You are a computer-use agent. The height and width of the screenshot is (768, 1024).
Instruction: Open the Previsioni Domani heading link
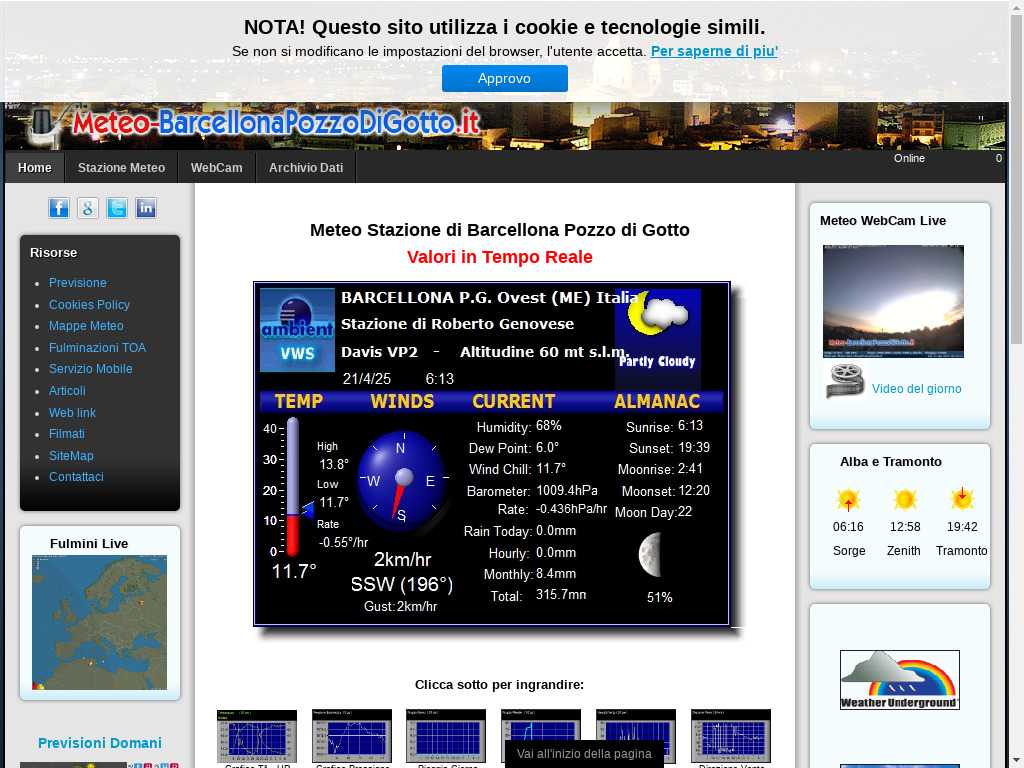pos(99,743)
